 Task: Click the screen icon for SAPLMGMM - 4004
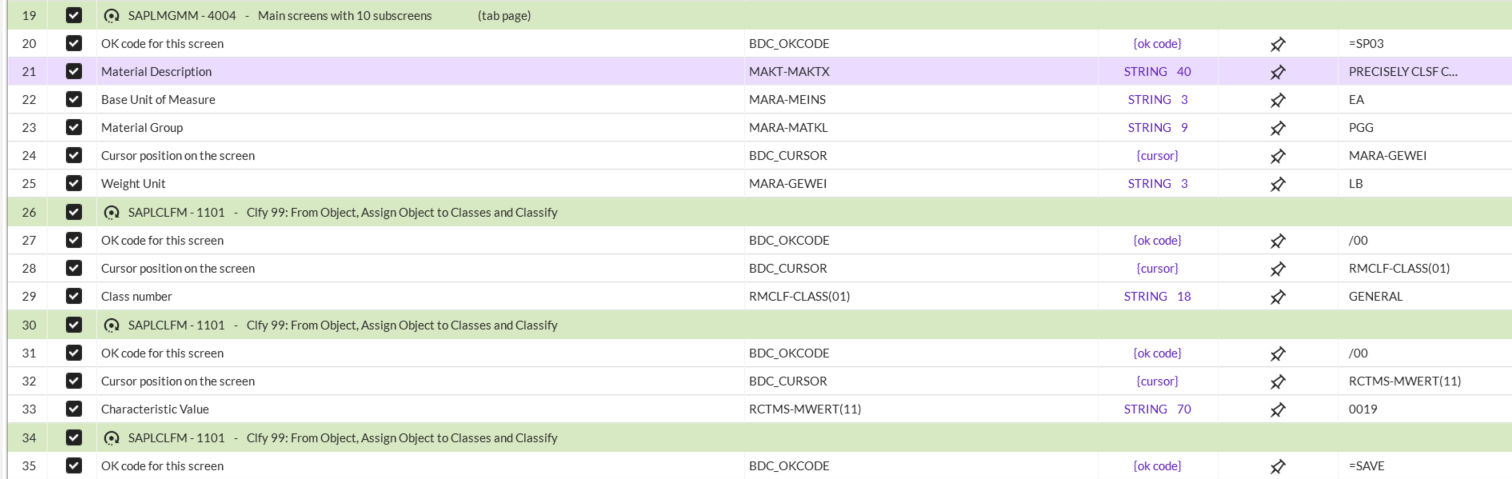[111, 16]
